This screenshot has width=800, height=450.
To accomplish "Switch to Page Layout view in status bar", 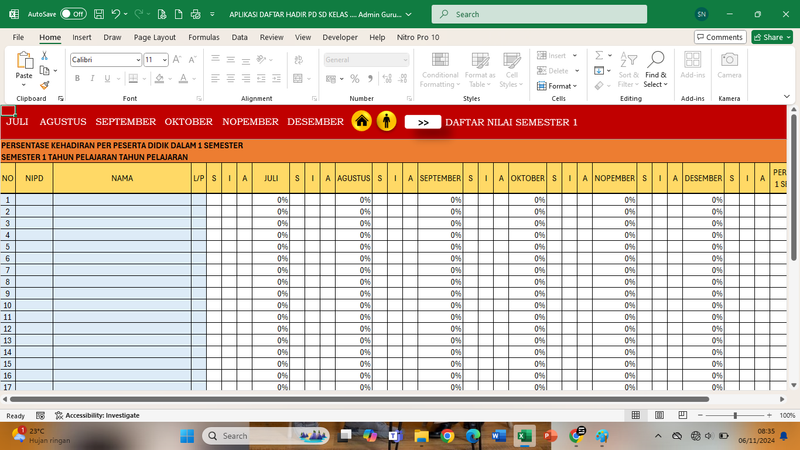I will tap(659, 415).
